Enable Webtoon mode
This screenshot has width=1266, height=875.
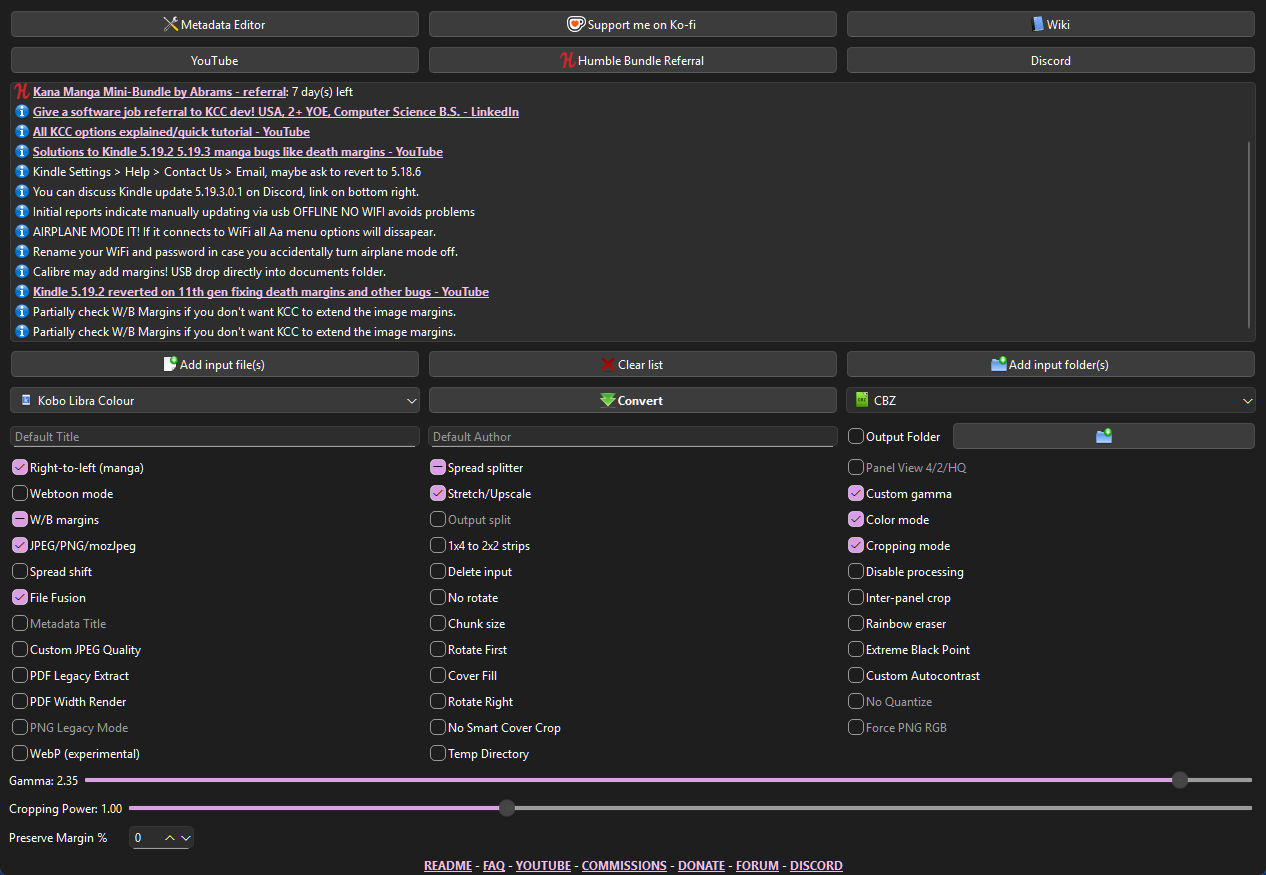20,493
